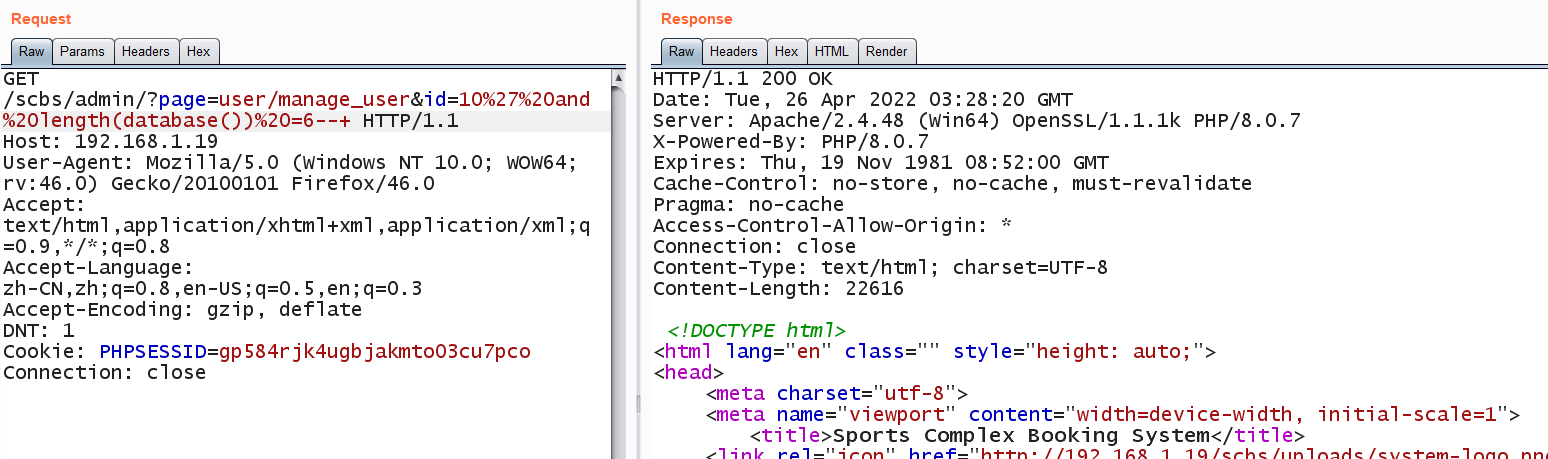Open the Request Params tab
The width and height of the screenshot is (1548, 459).
pyautogui.click(x=82, y=51)
